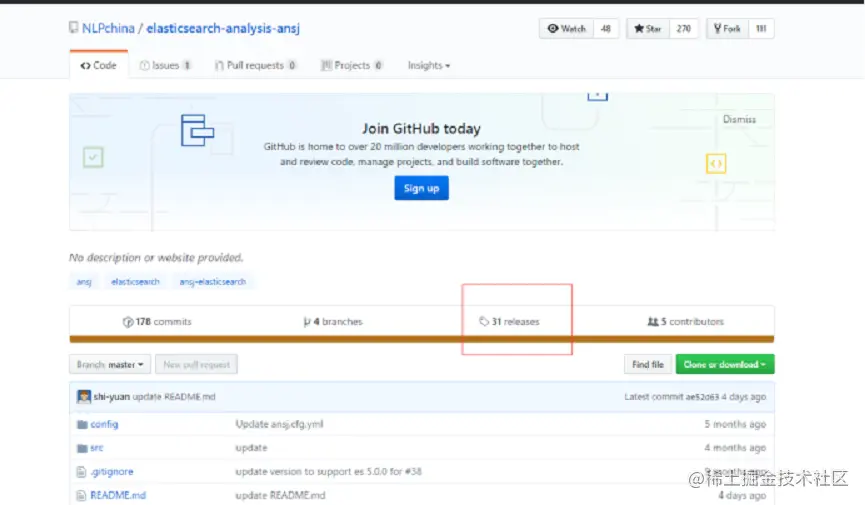Image resolution: width=865 pixels, height=505 pixels.
Task: Click the people icon beside 5 contributors
Action: (653, 321)
